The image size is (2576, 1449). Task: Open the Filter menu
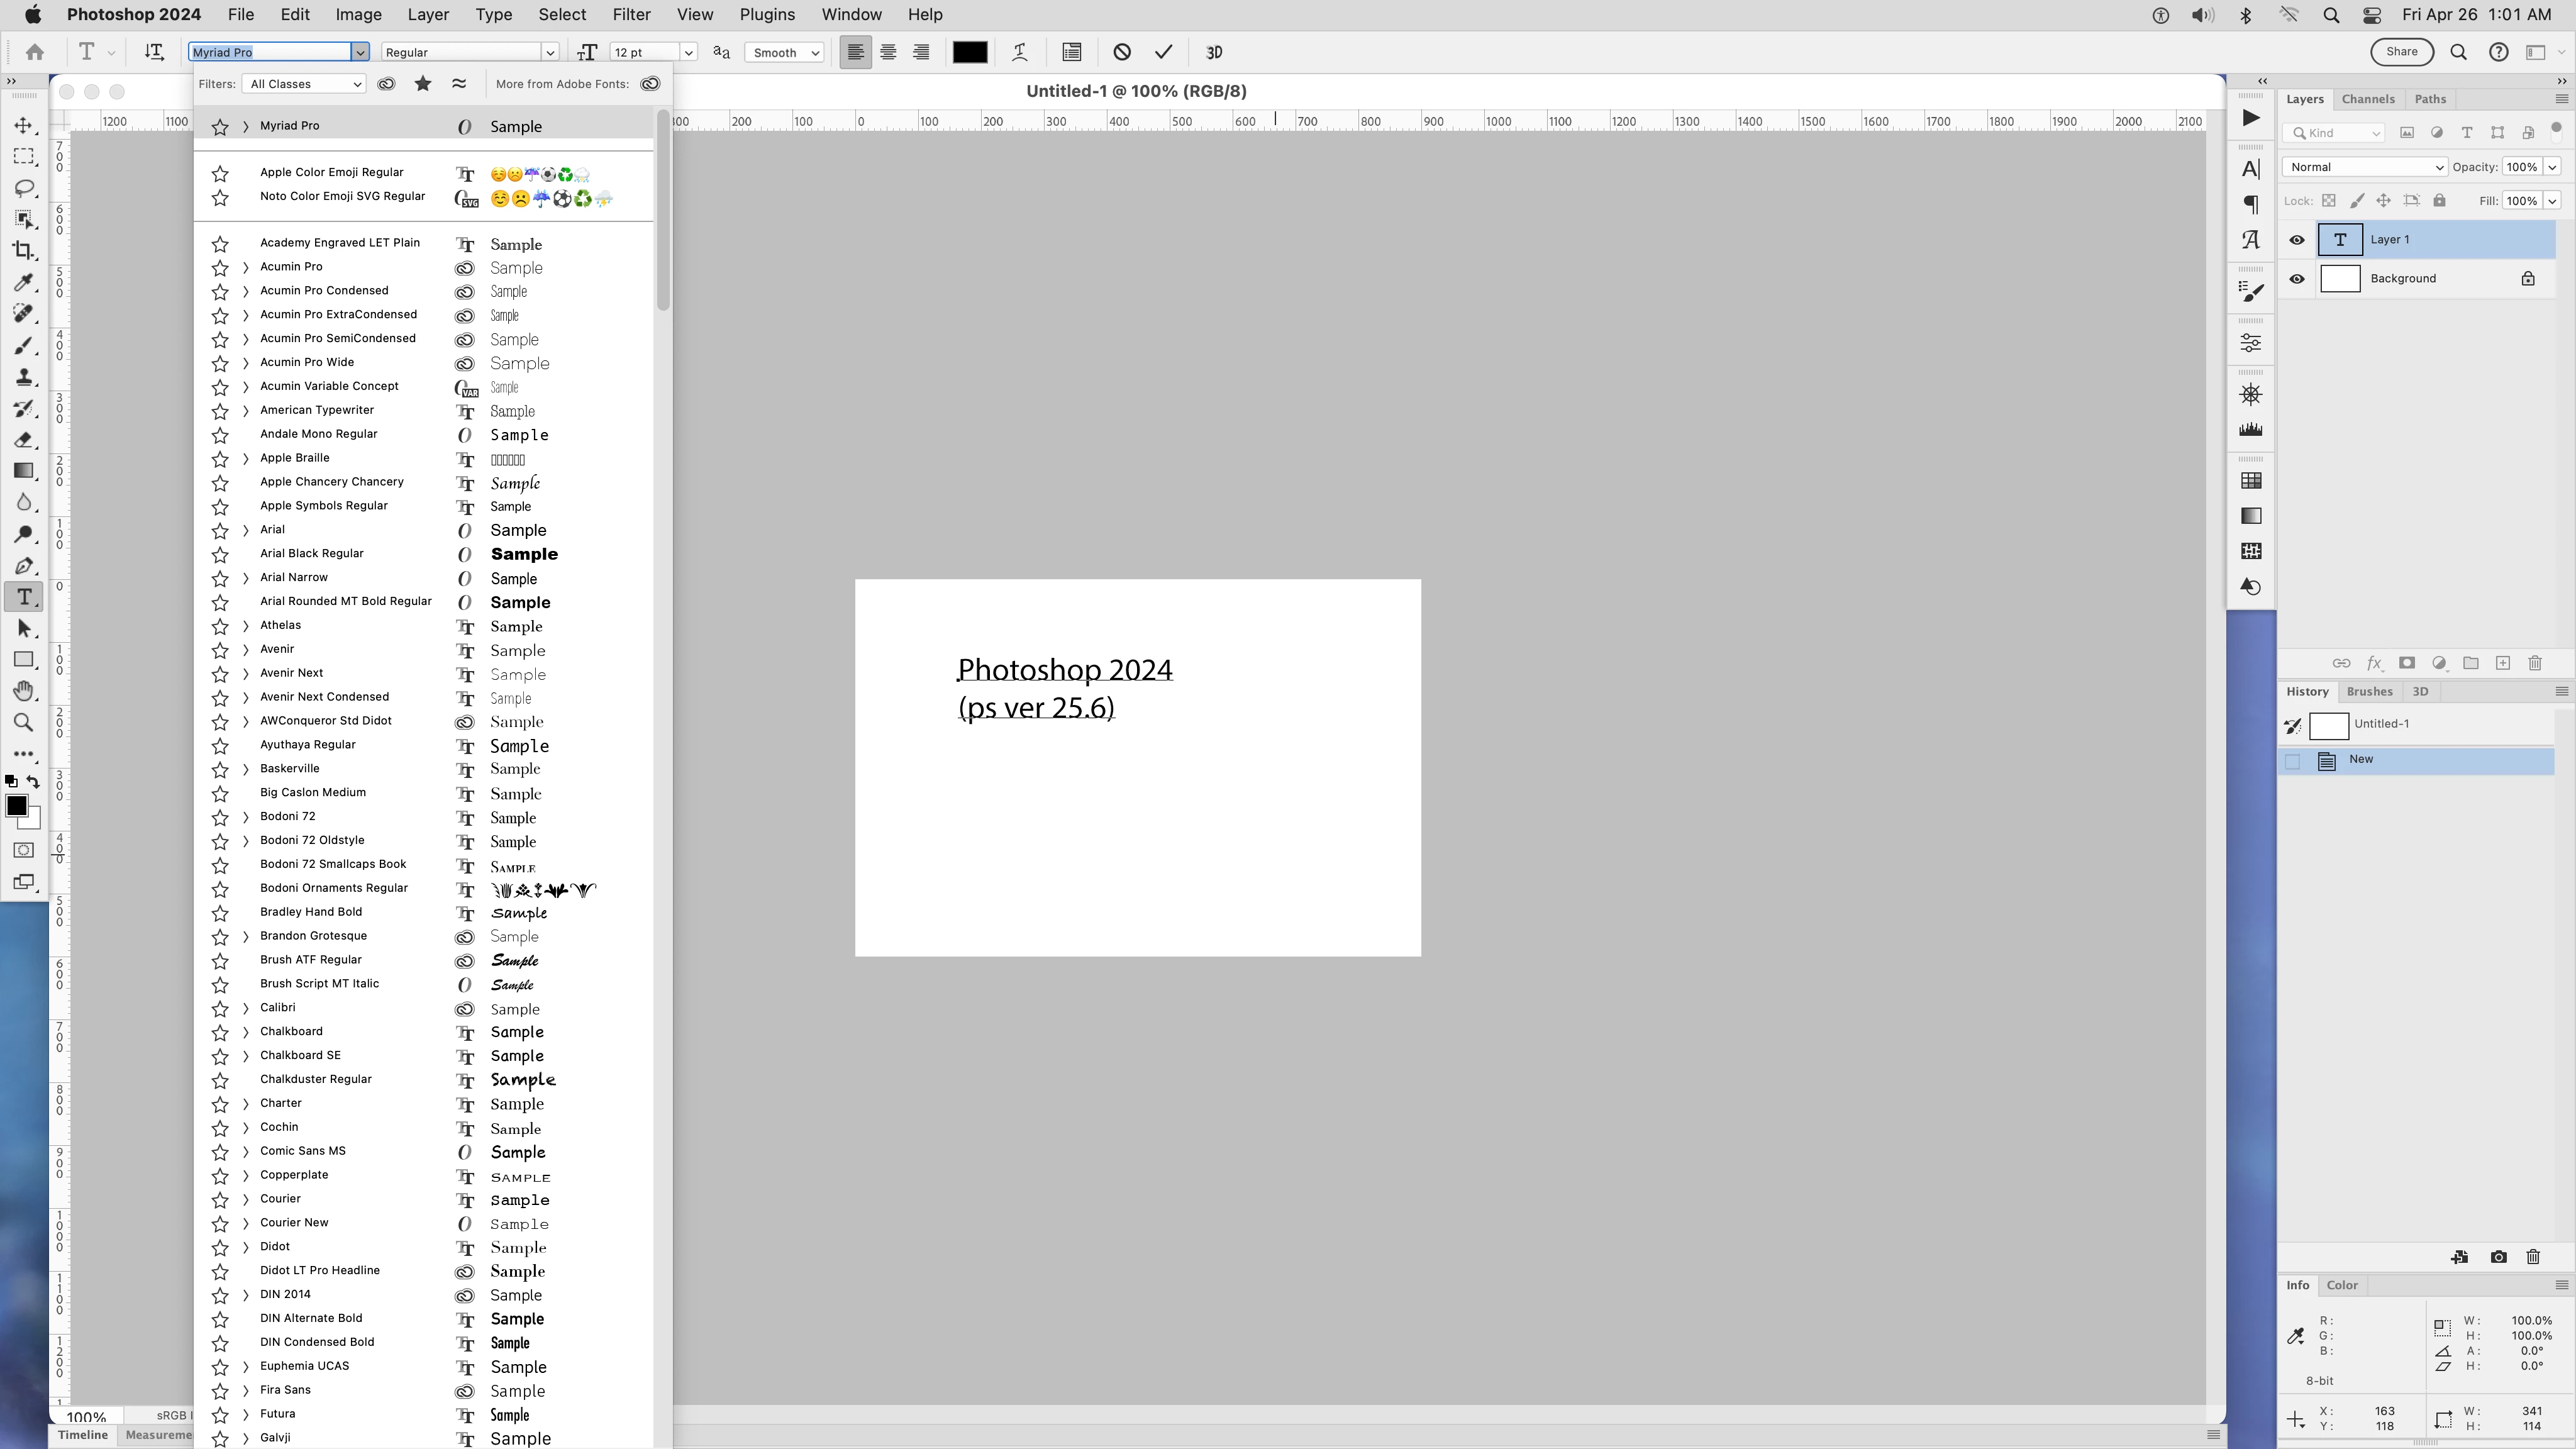point(631,14)
